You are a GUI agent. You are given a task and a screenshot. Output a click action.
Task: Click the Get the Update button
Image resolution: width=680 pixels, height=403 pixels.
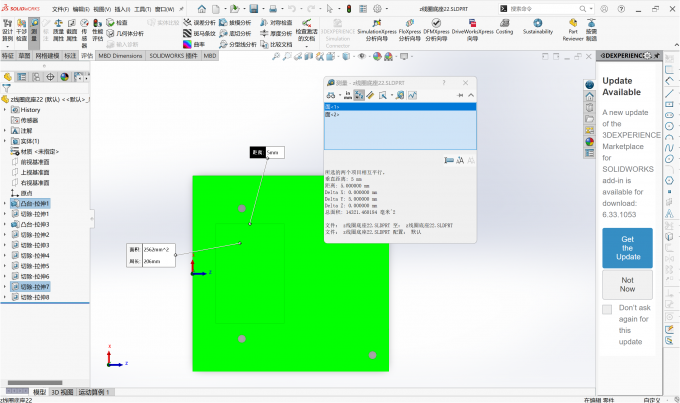627,248
